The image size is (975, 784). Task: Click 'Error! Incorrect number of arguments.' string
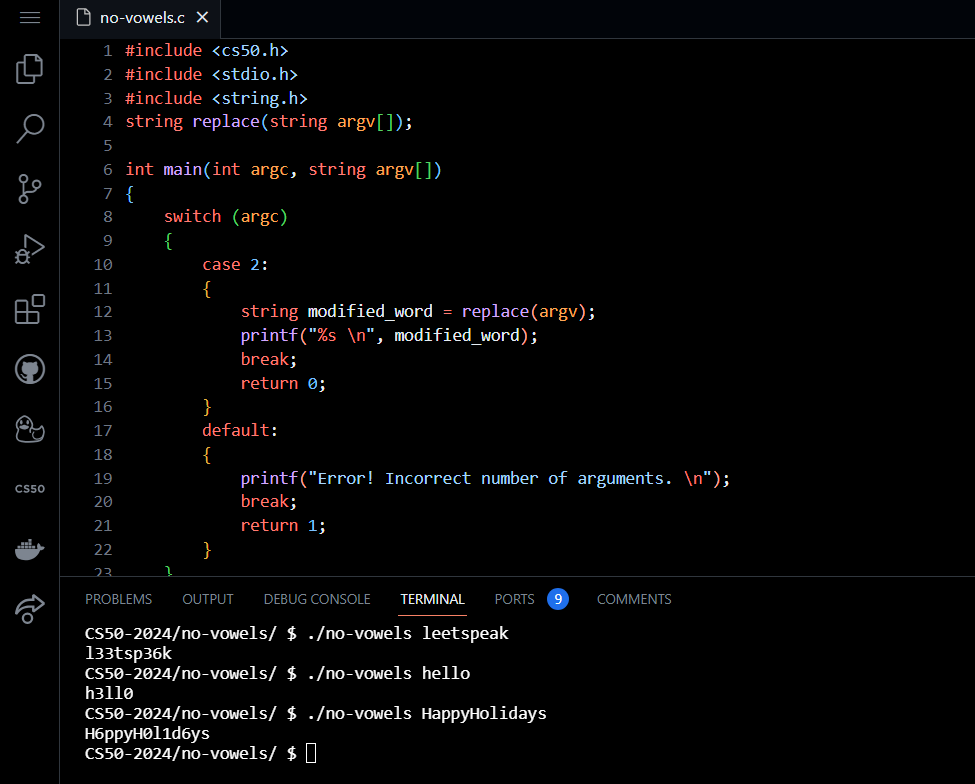(495, 479)
